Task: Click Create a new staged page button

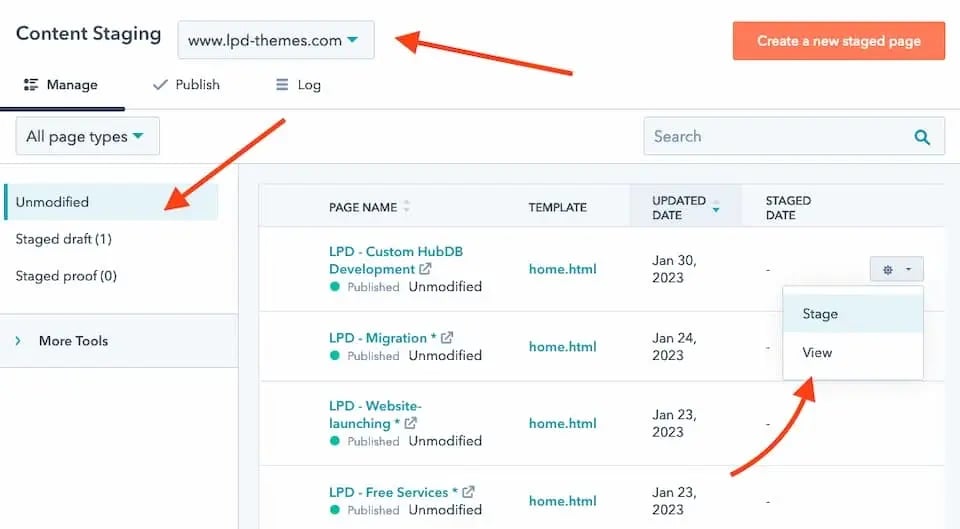Action: (838, 41)
